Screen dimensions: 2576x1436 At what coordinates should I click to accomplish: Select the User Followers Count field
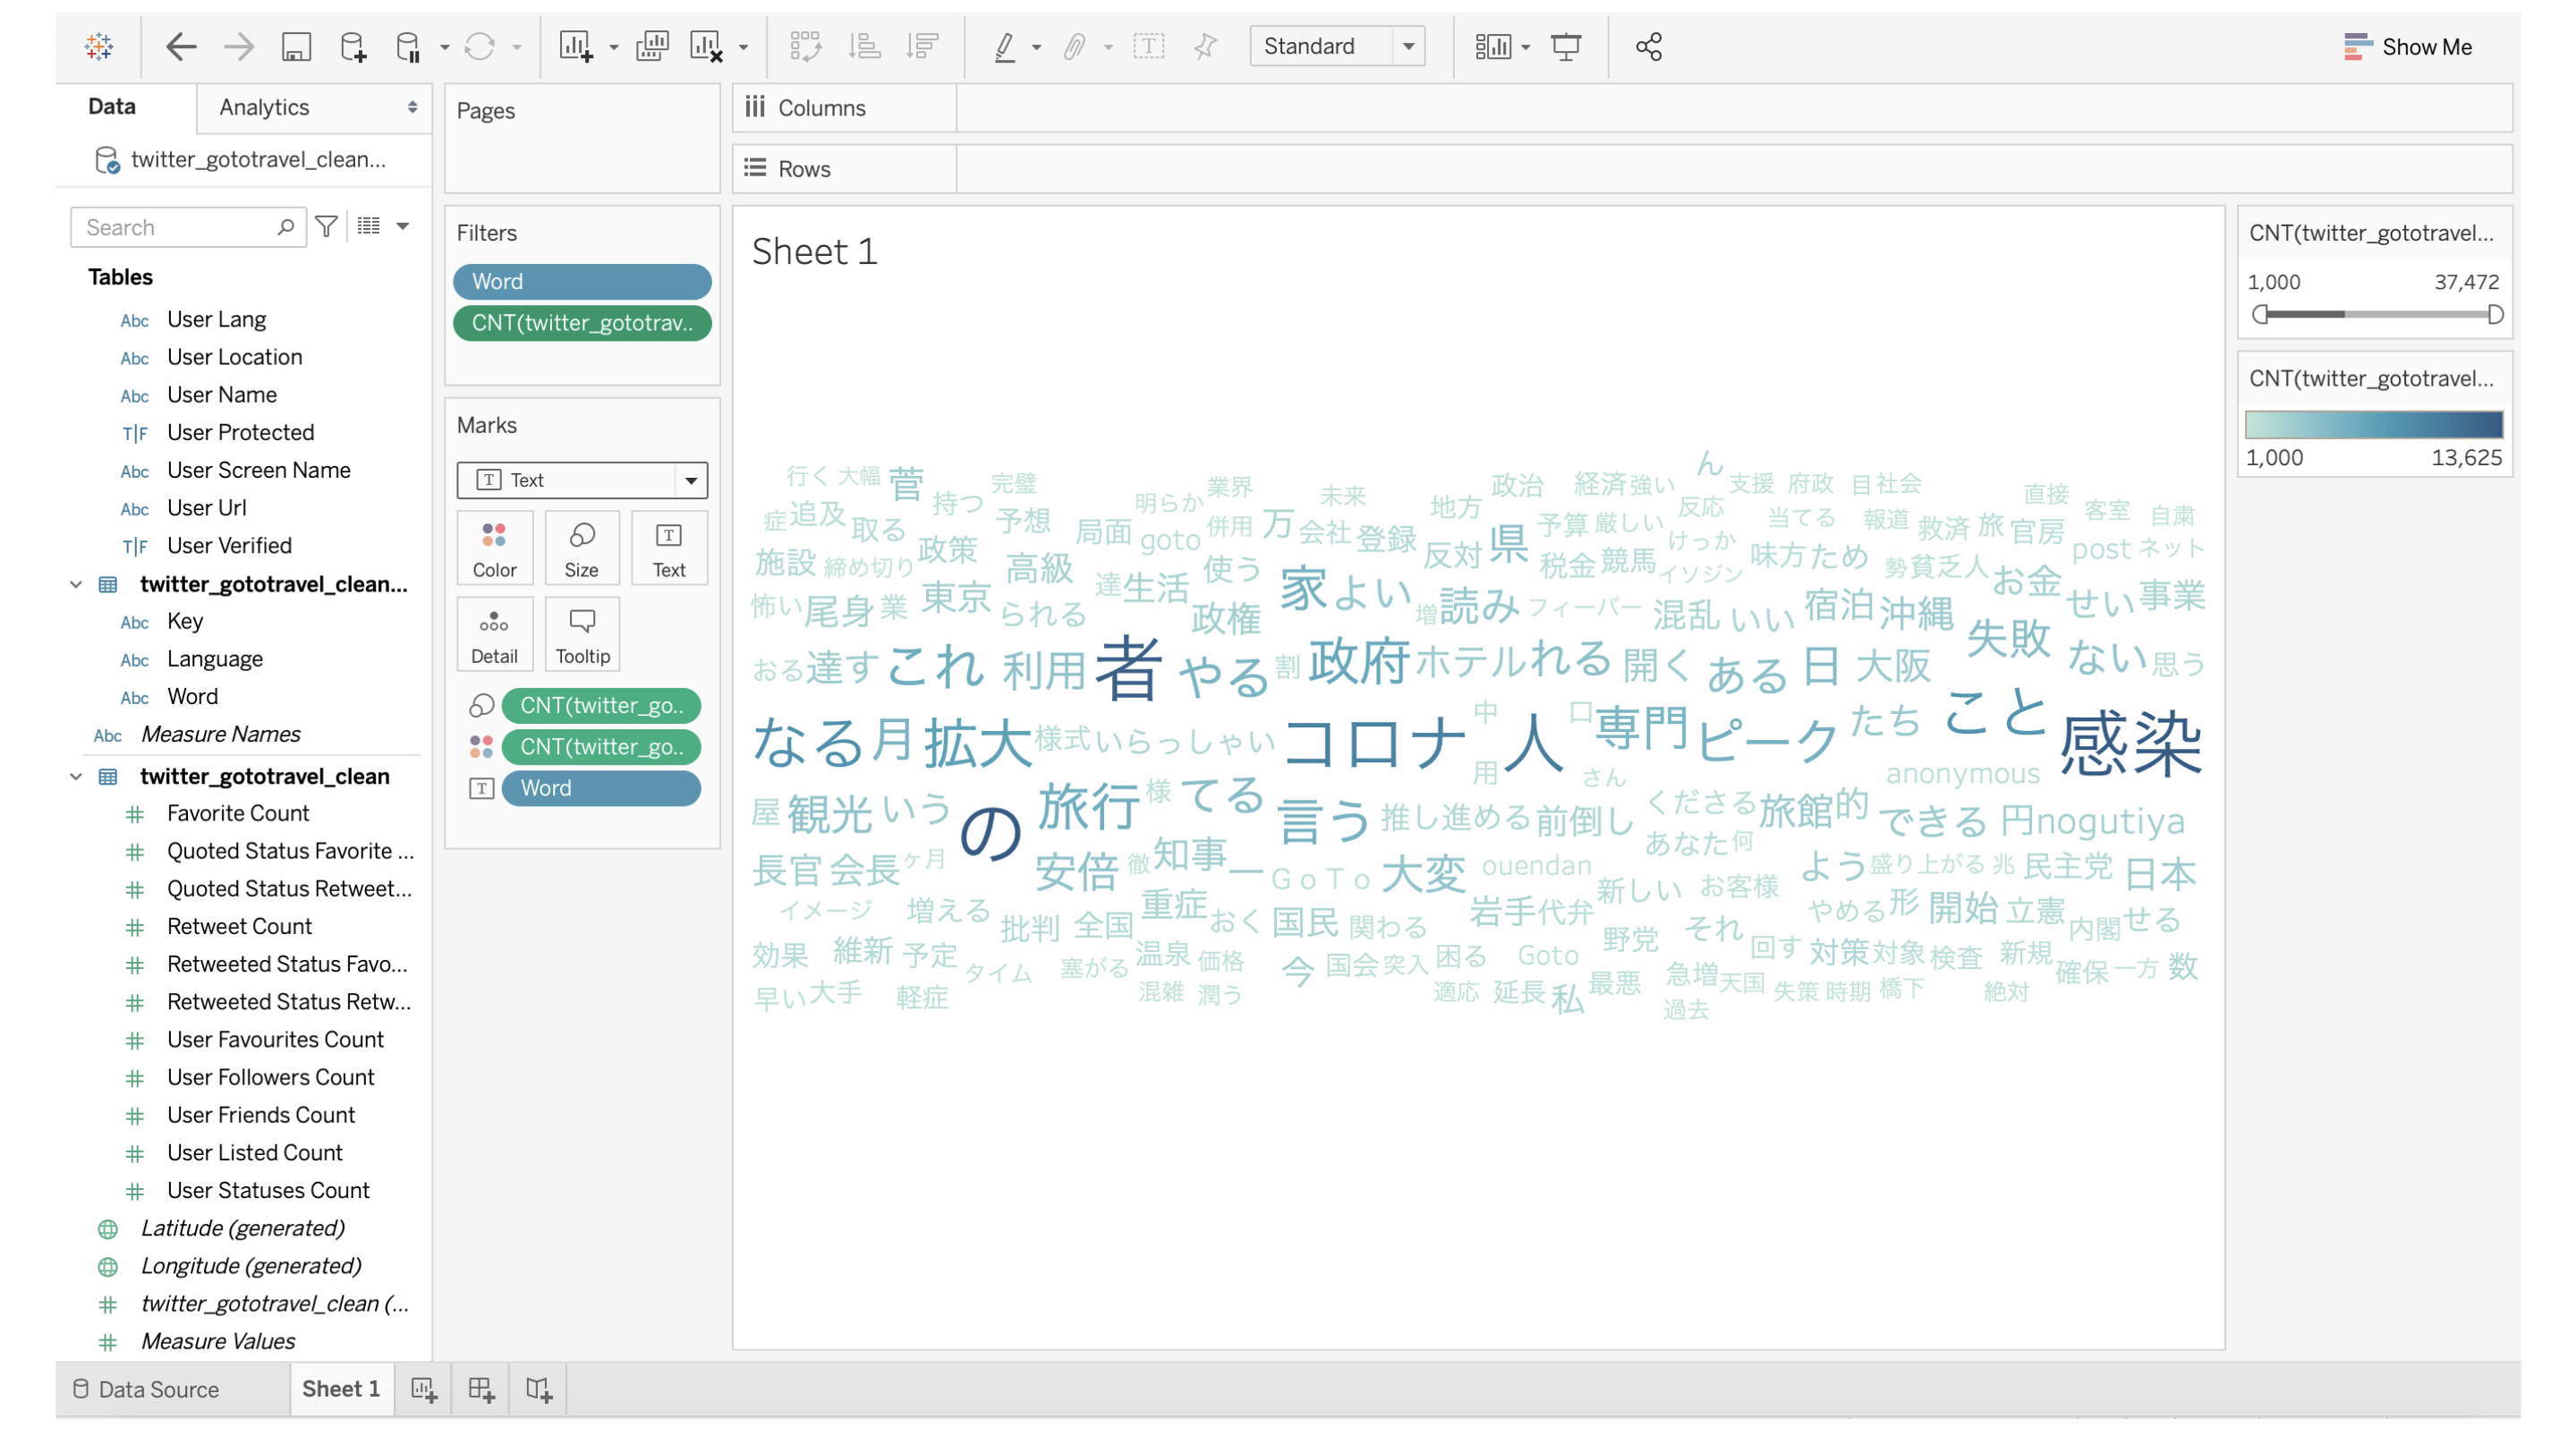pos(271,1078)
